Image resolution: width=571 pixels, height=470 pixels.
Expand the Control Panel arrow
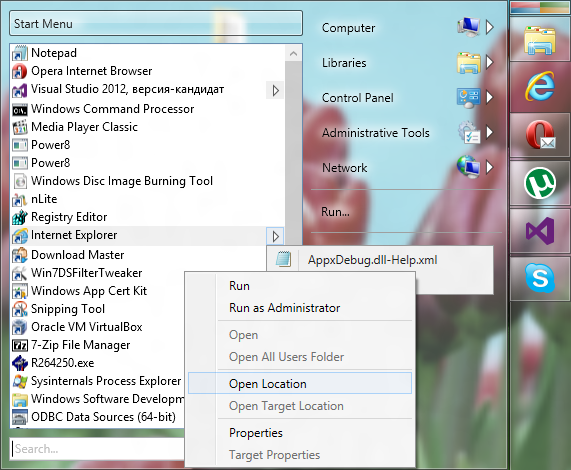pos(490,97)
